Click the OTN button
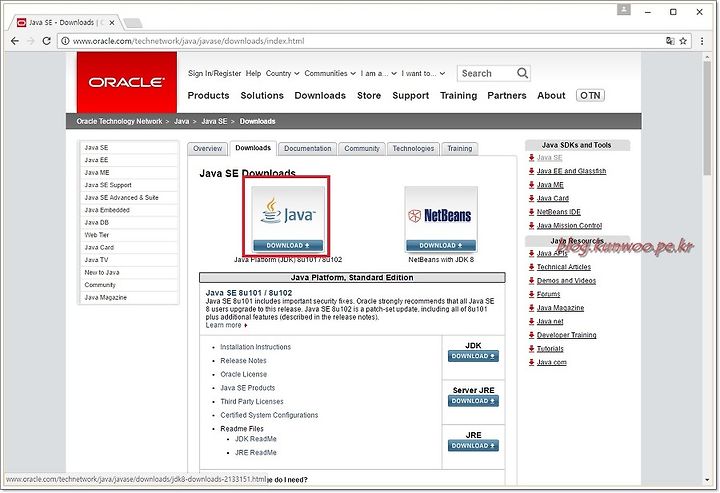 coord(590,95)
